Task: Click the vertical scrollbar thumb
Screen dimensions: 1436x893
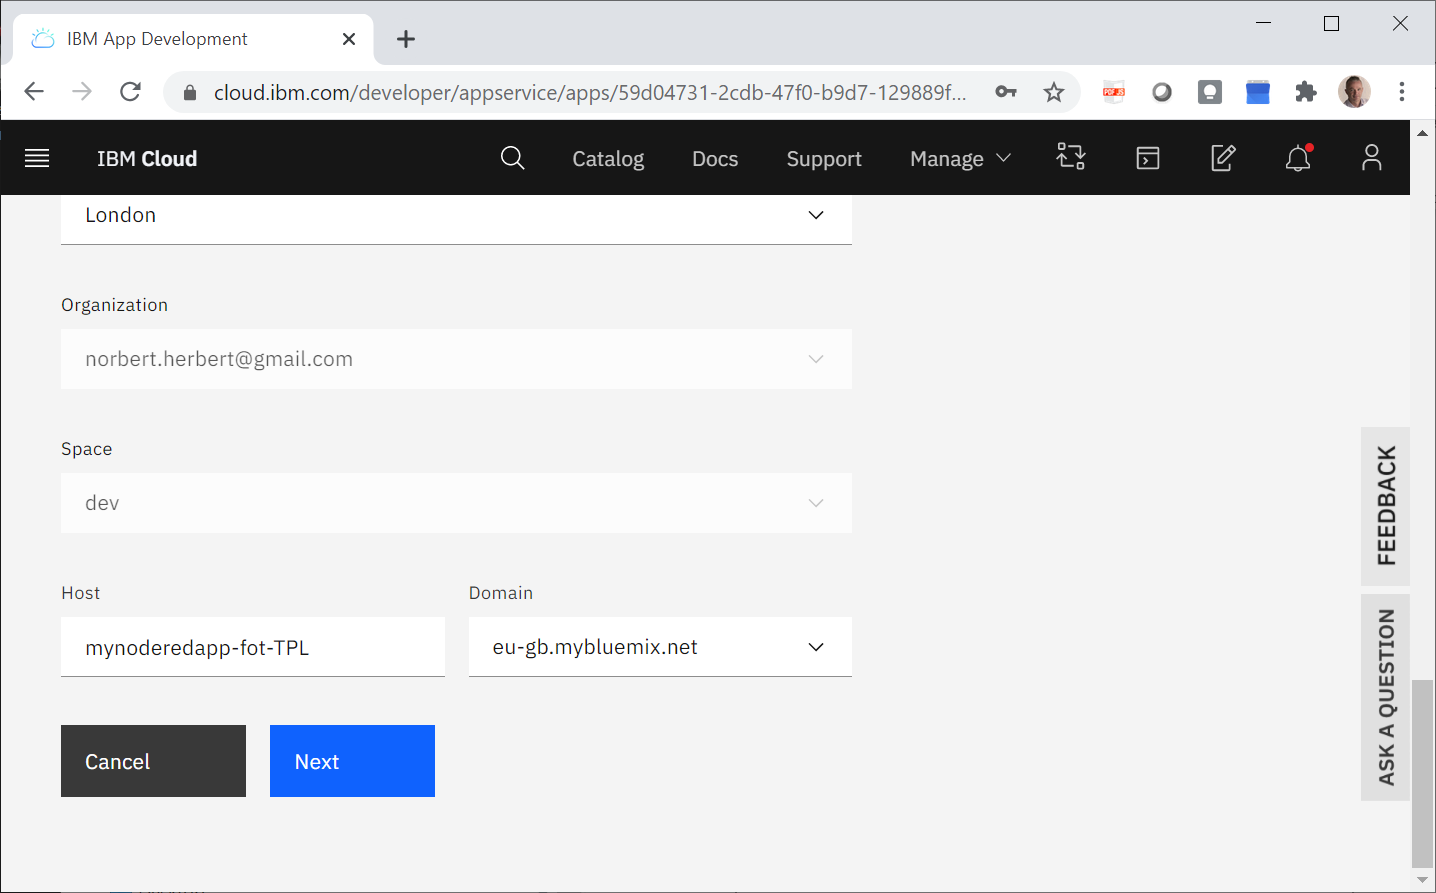Action: 1422,773
